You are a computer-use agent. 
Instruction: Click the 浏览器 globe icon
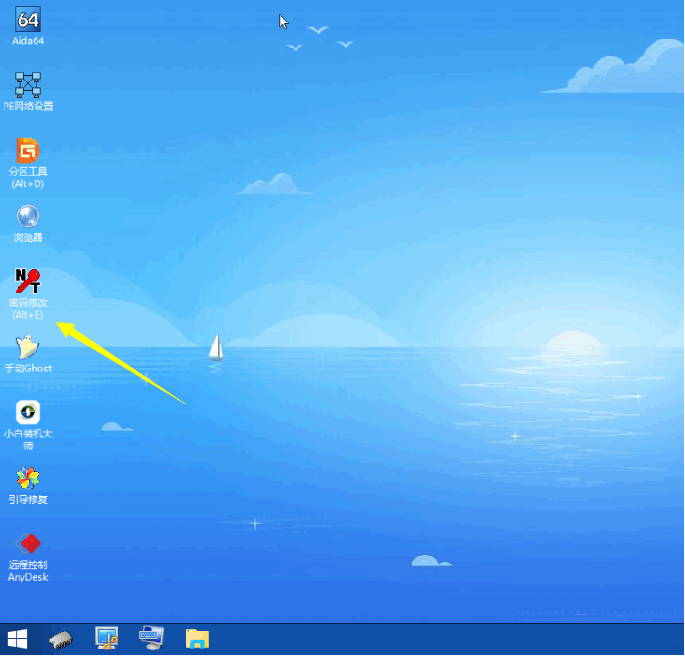pyautogui.click(x=28, y=216)
